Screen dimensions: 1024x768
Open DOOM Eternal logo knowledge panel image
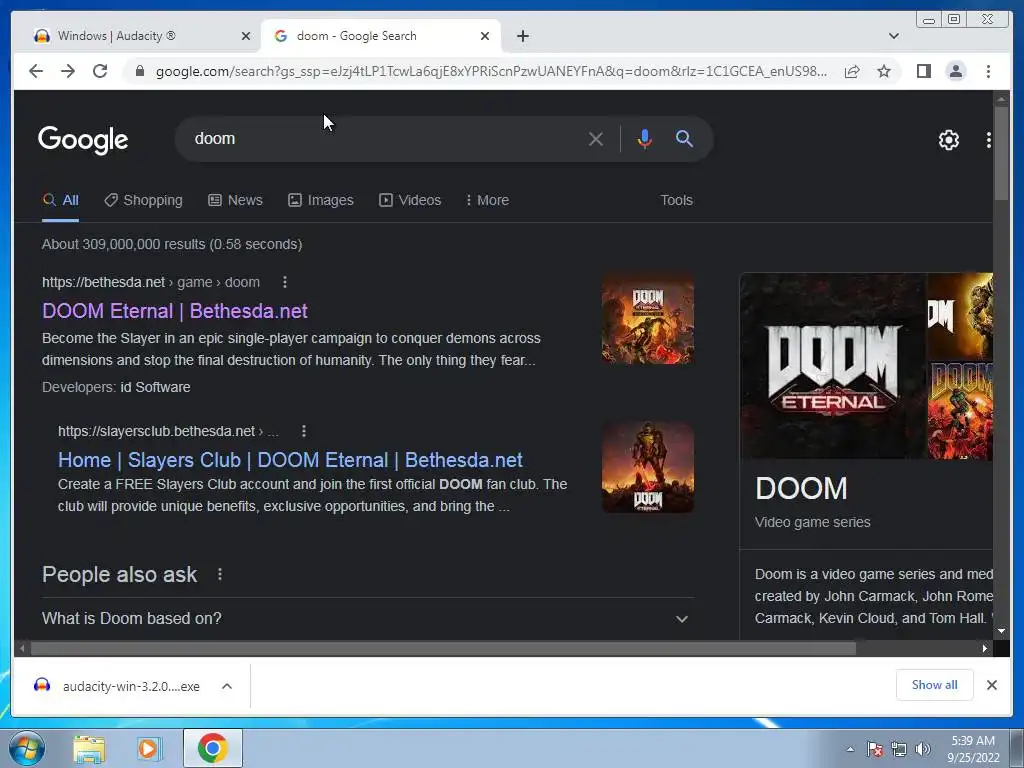pos(833,366)
